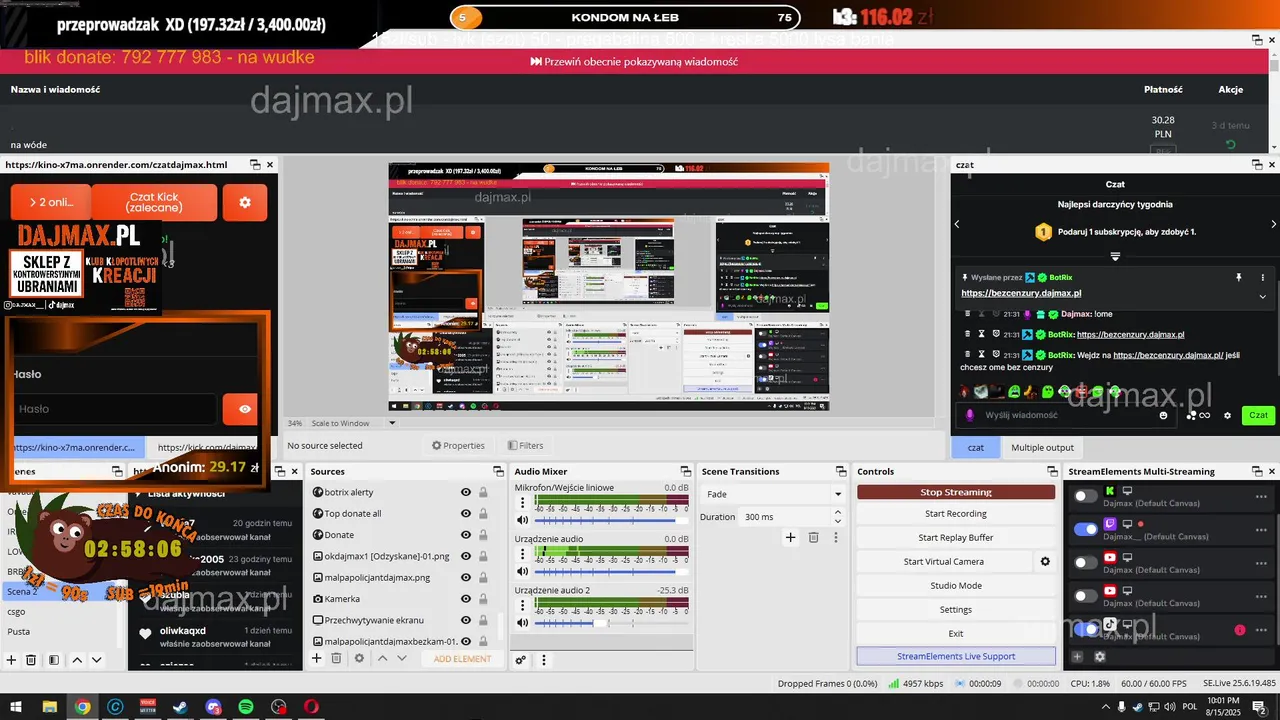This screenshot has width=1280, height=720.
Task: Hide the Donate source
Action: 465,535
